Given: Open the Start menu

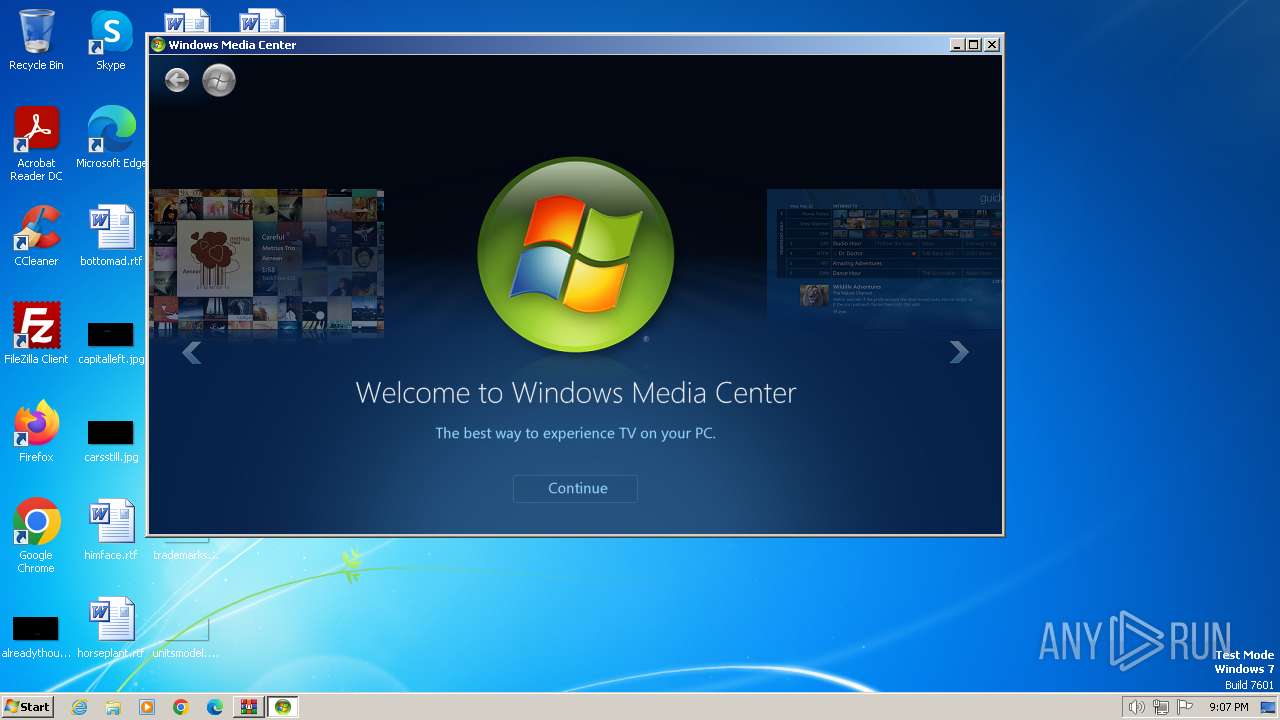Looking at the screenshot, I should [x=27, y=707].
